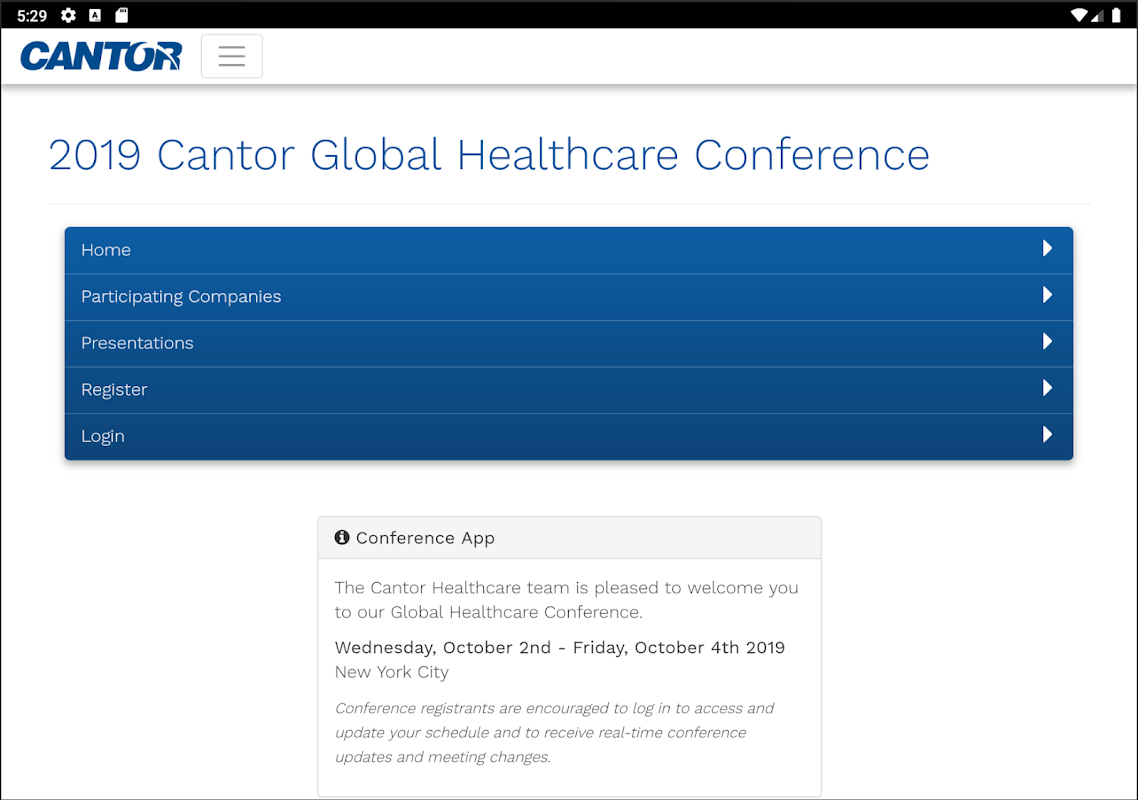The width and height of the screenshot is (1138, 800).
Task: Click the Conference App panel header
Action: tap(570, 538)
